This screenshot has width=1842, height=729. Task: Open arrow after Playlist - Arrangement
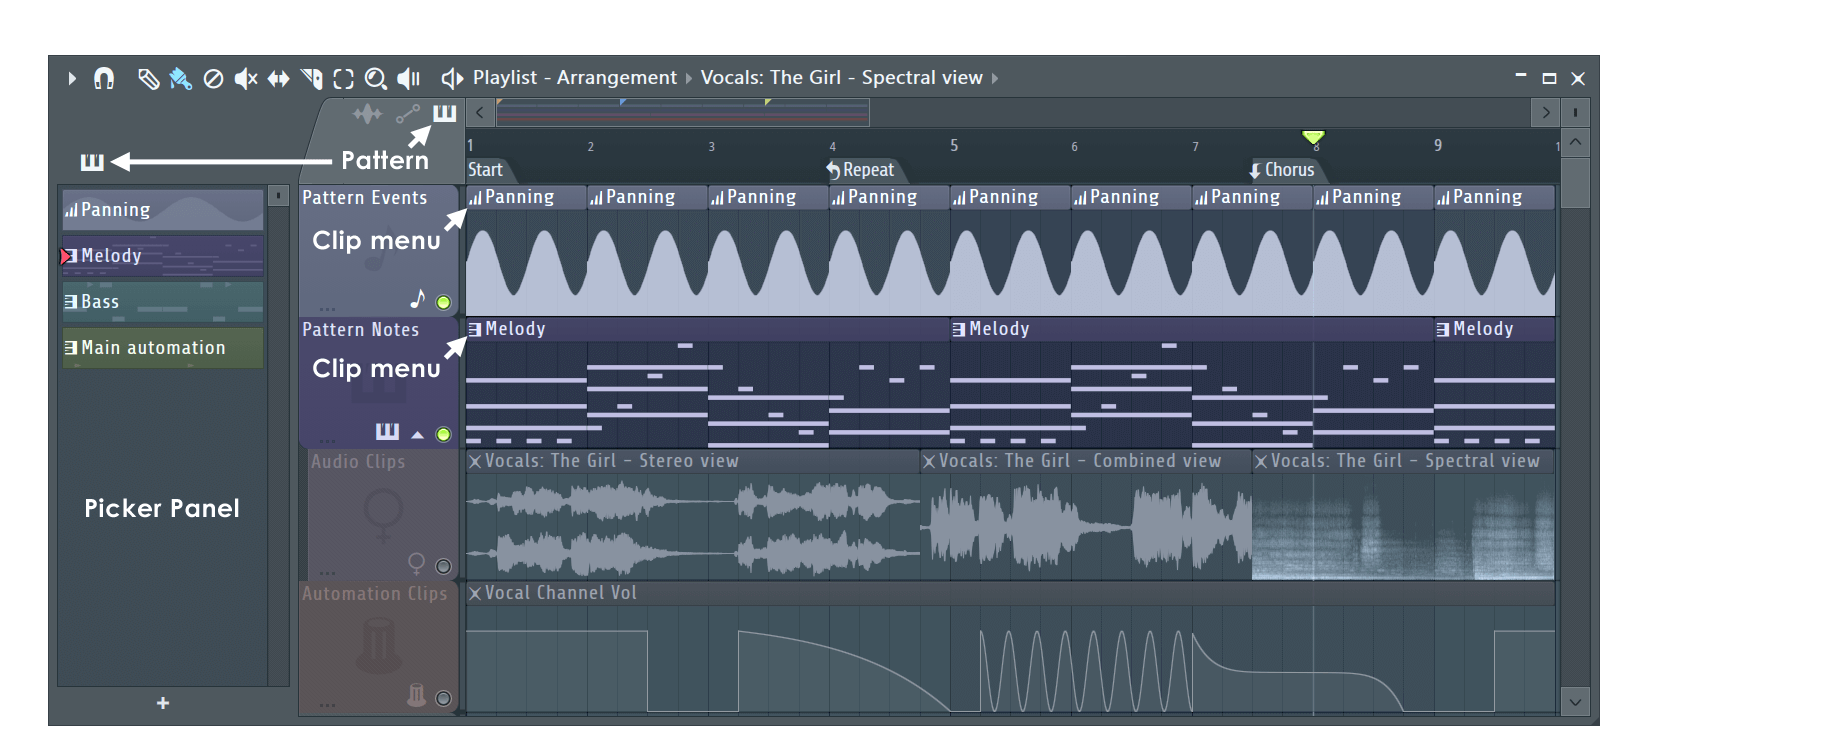coord(688,78)
